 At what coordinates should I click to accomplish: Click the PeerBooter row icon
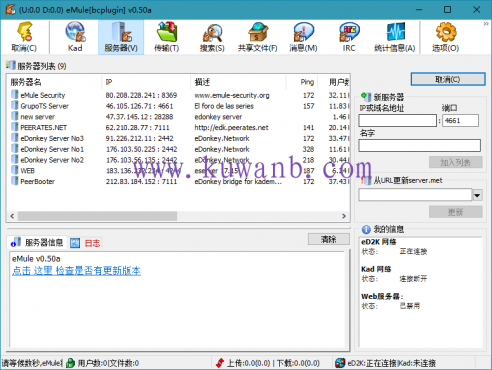[x=15, y=181]
